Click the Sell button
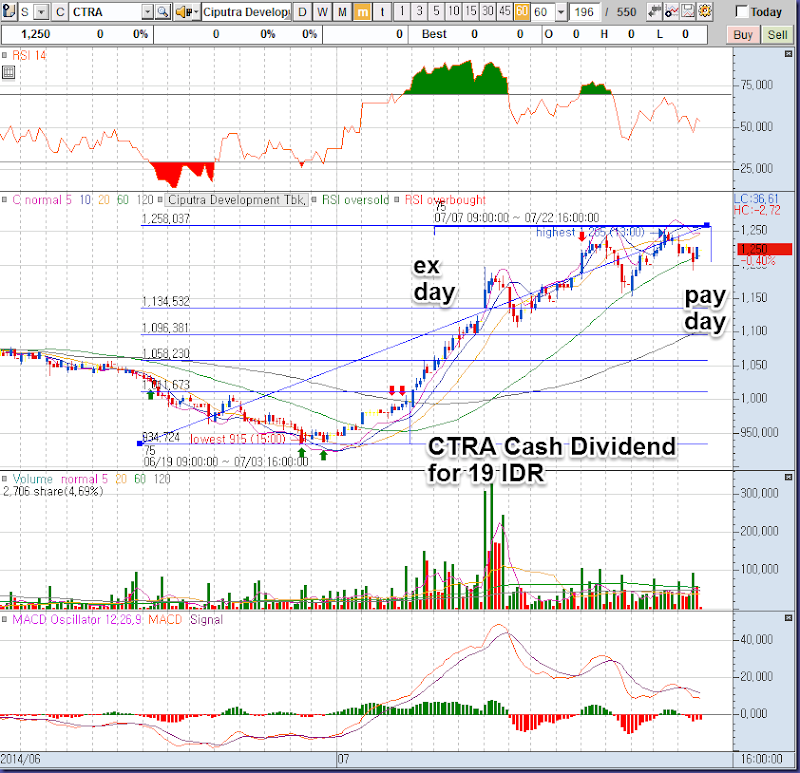 (x=778, y=35)
